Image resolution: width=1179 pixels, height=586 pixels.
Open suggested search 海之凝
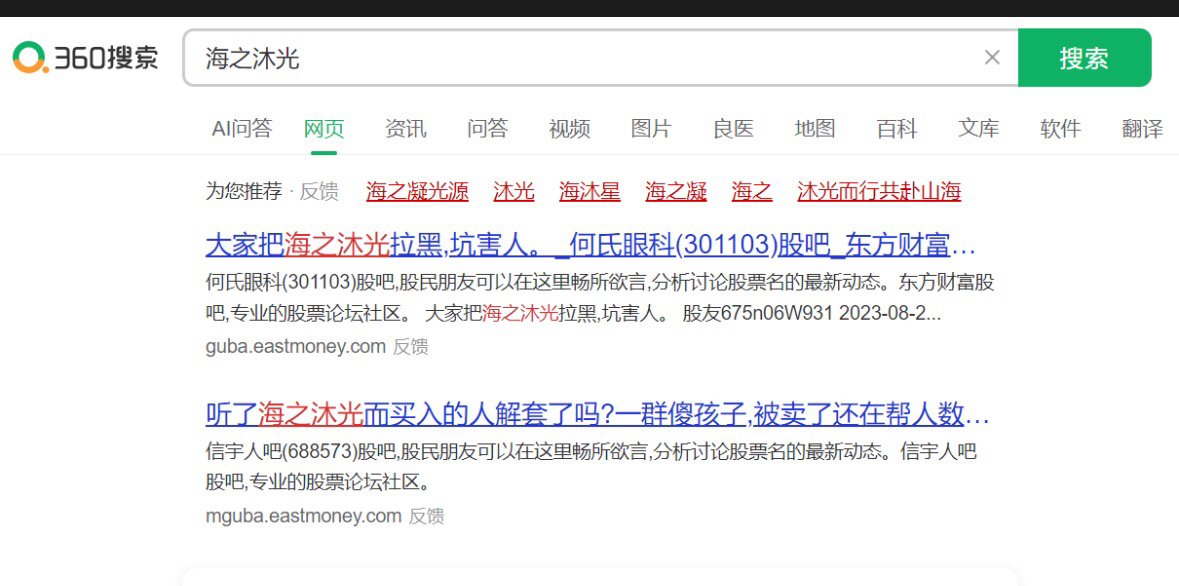coord(676,191)
